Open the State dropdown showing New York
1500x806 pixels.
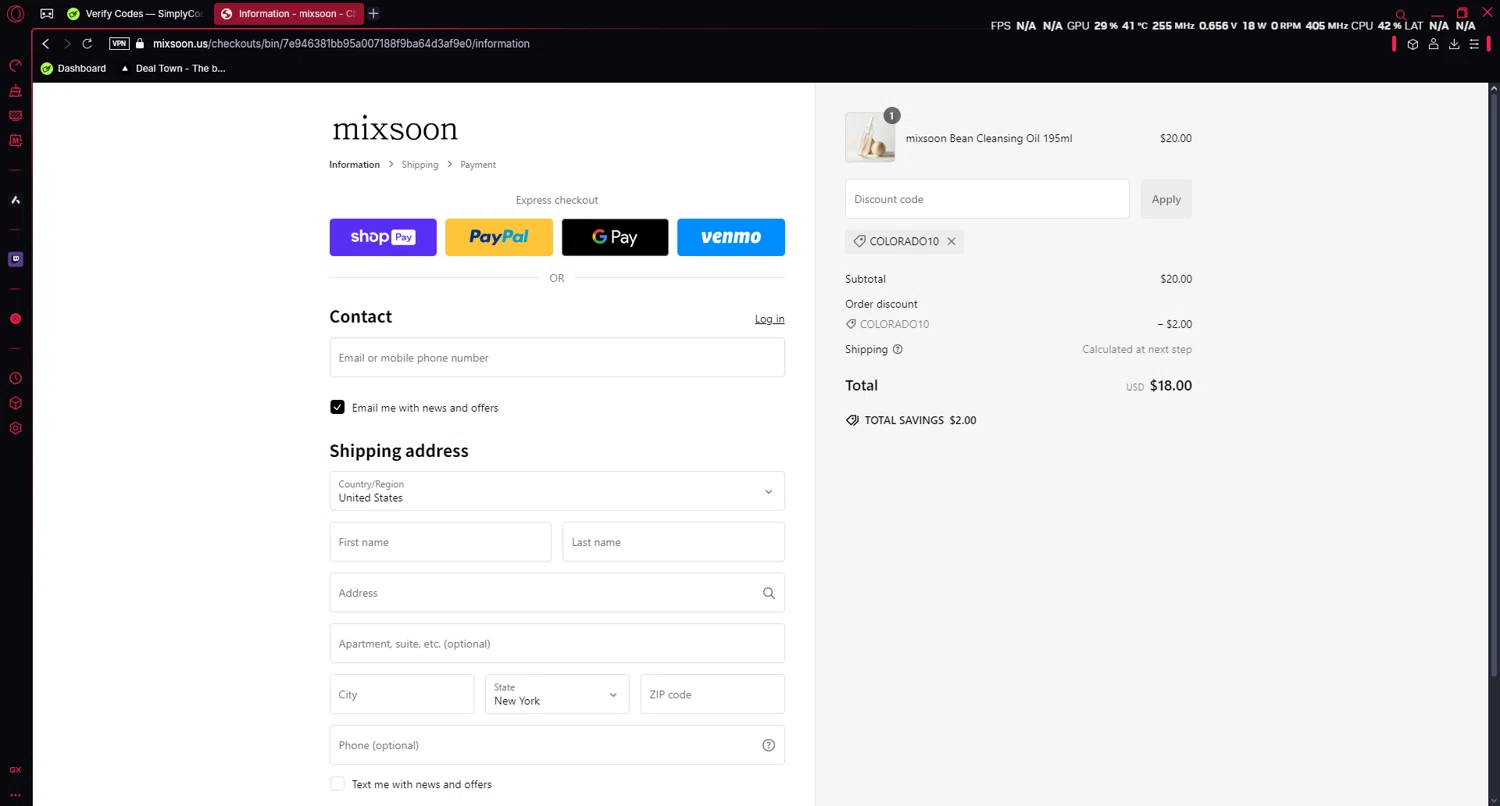pos(557,694)
